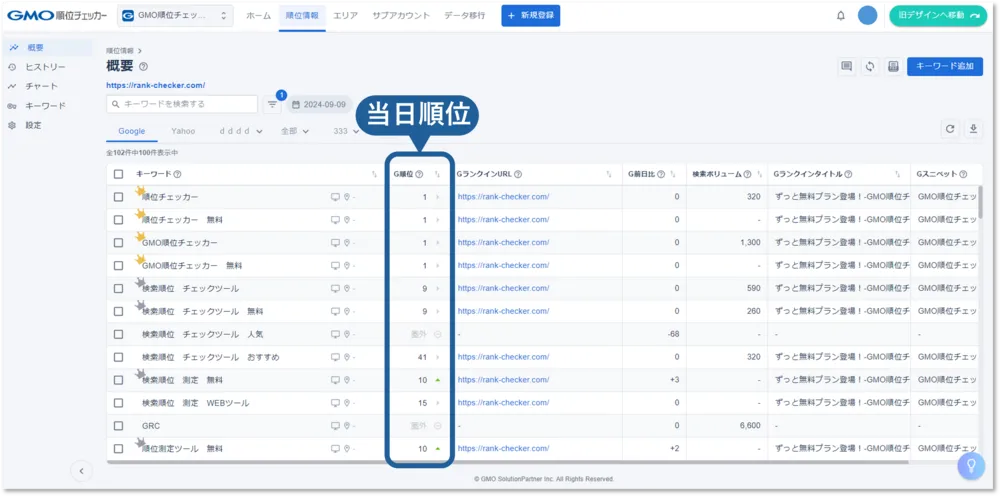The height and width of the screenshot is (496, 1000).
Task: Open the 全部 dropdown filter
Action: point(295,131)
